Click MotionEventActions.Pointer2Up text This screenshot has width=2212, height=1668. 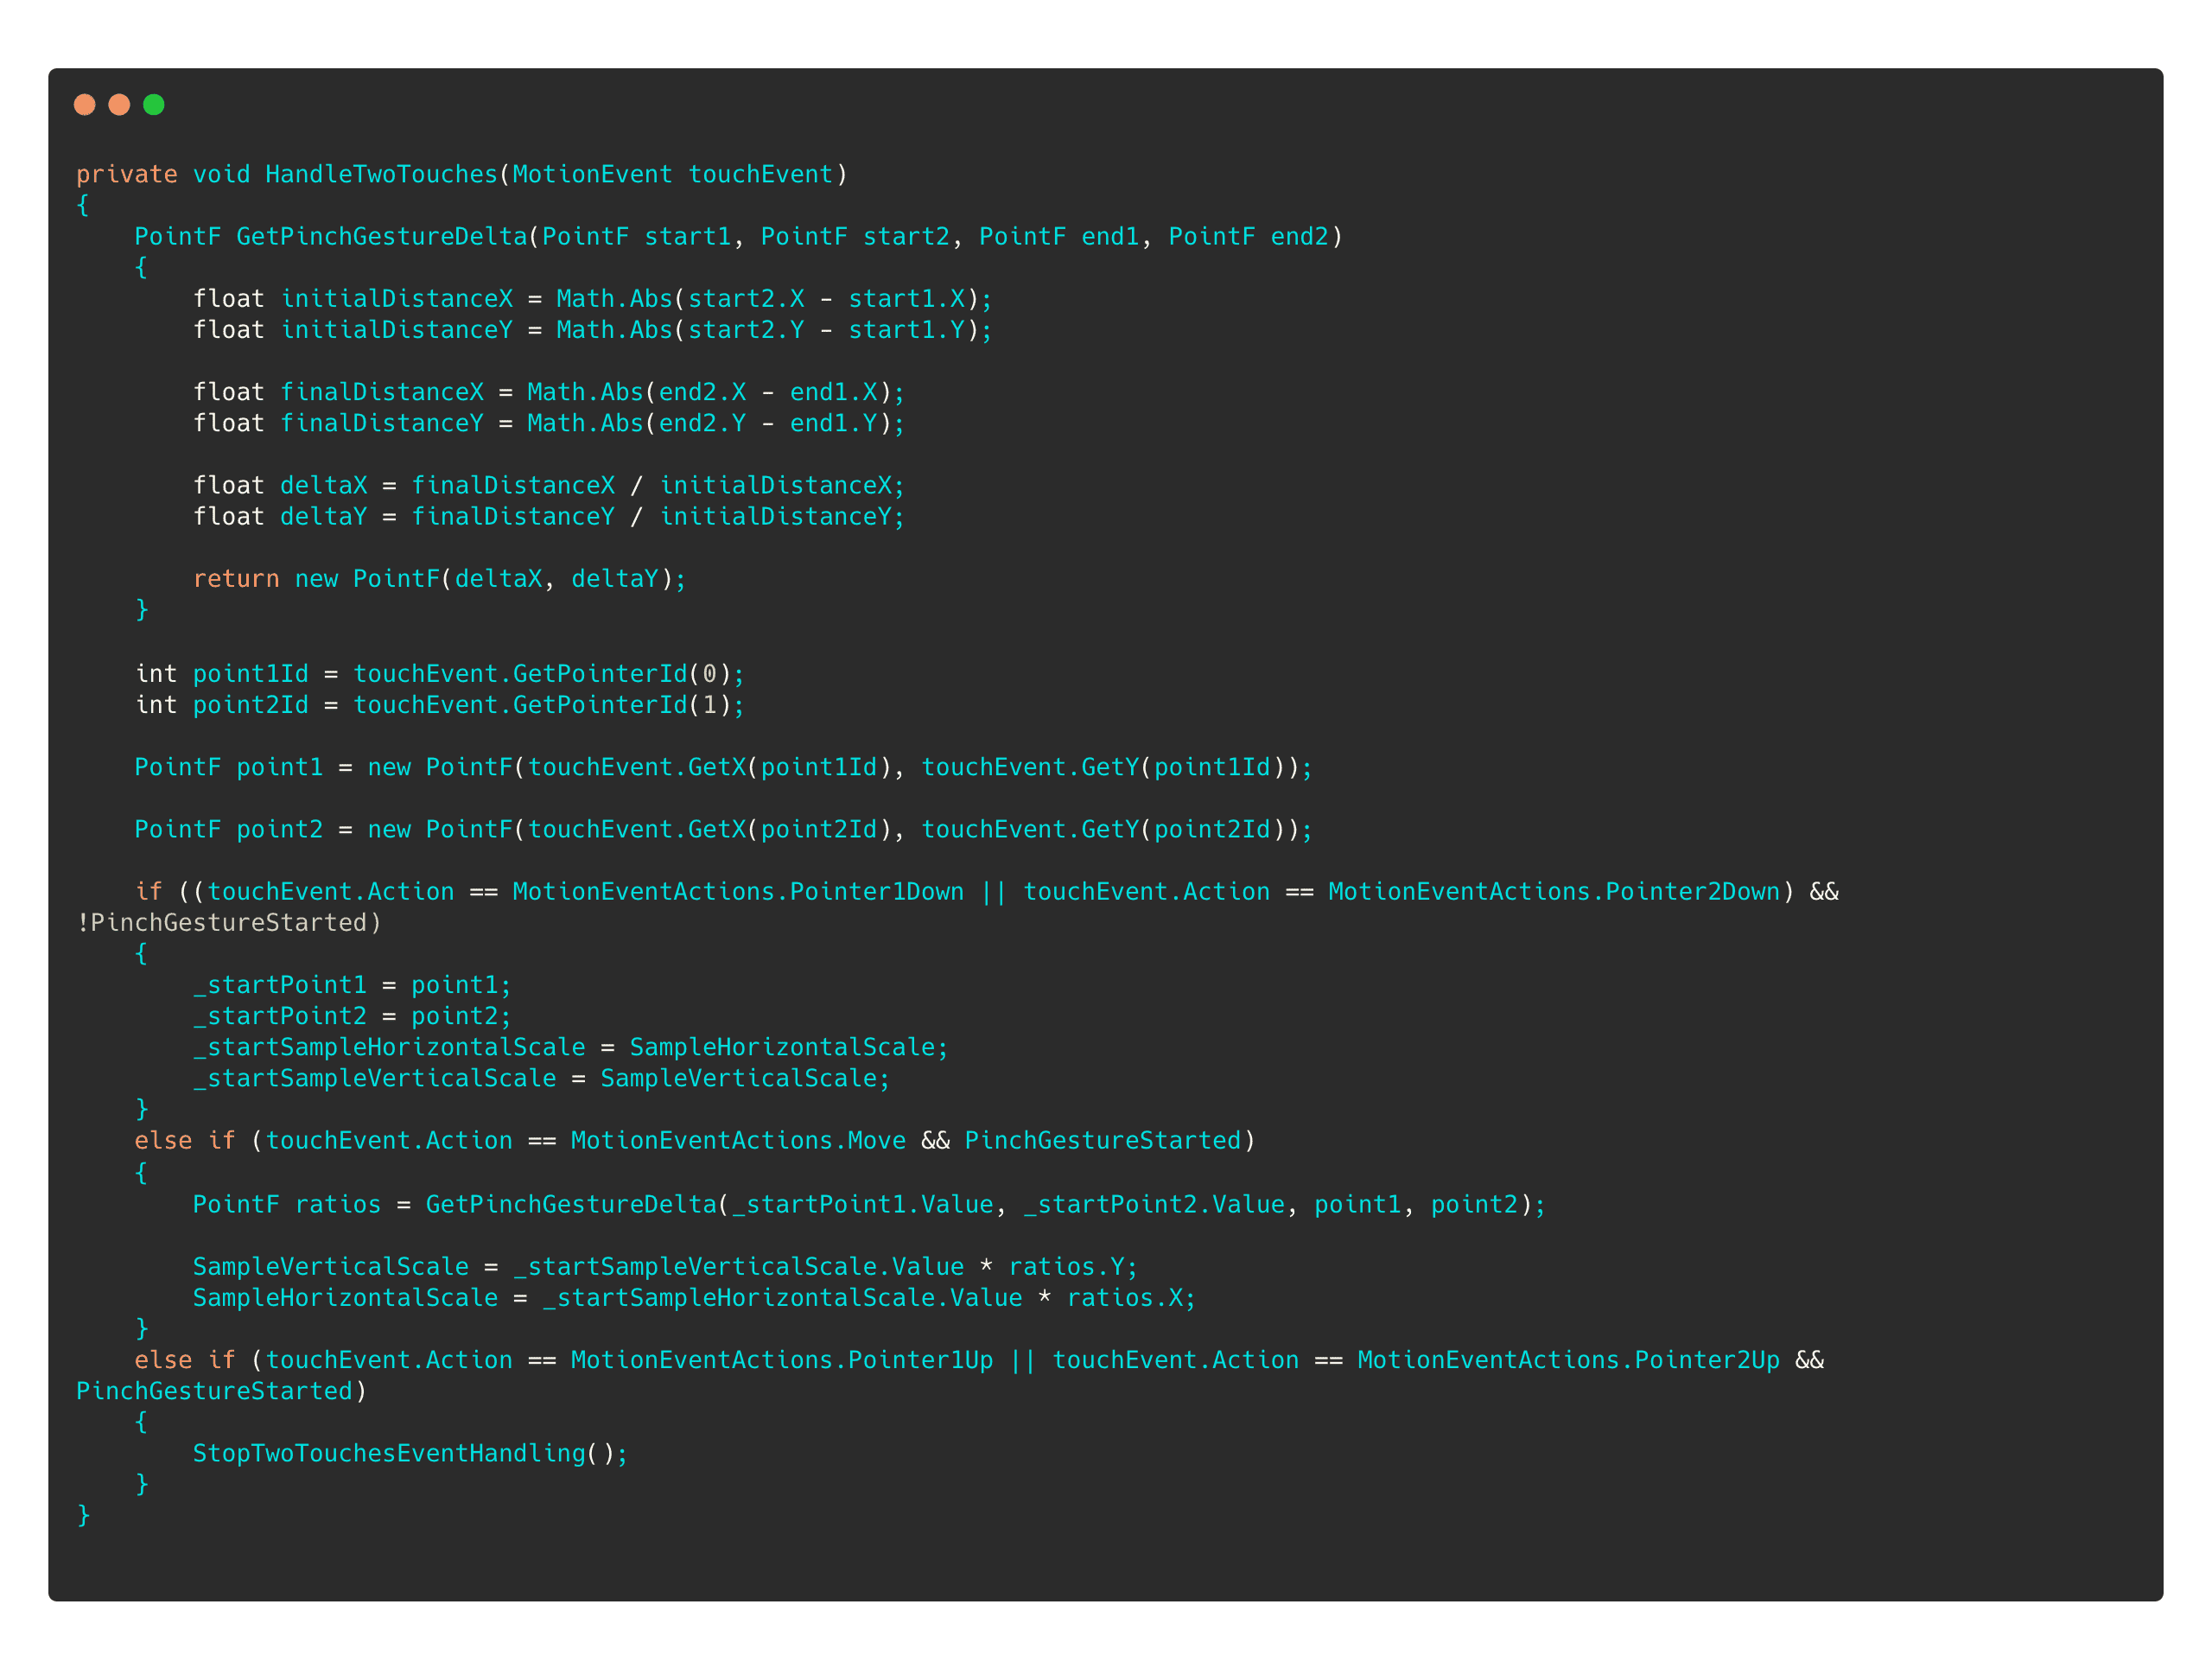click(1568, 1360)
